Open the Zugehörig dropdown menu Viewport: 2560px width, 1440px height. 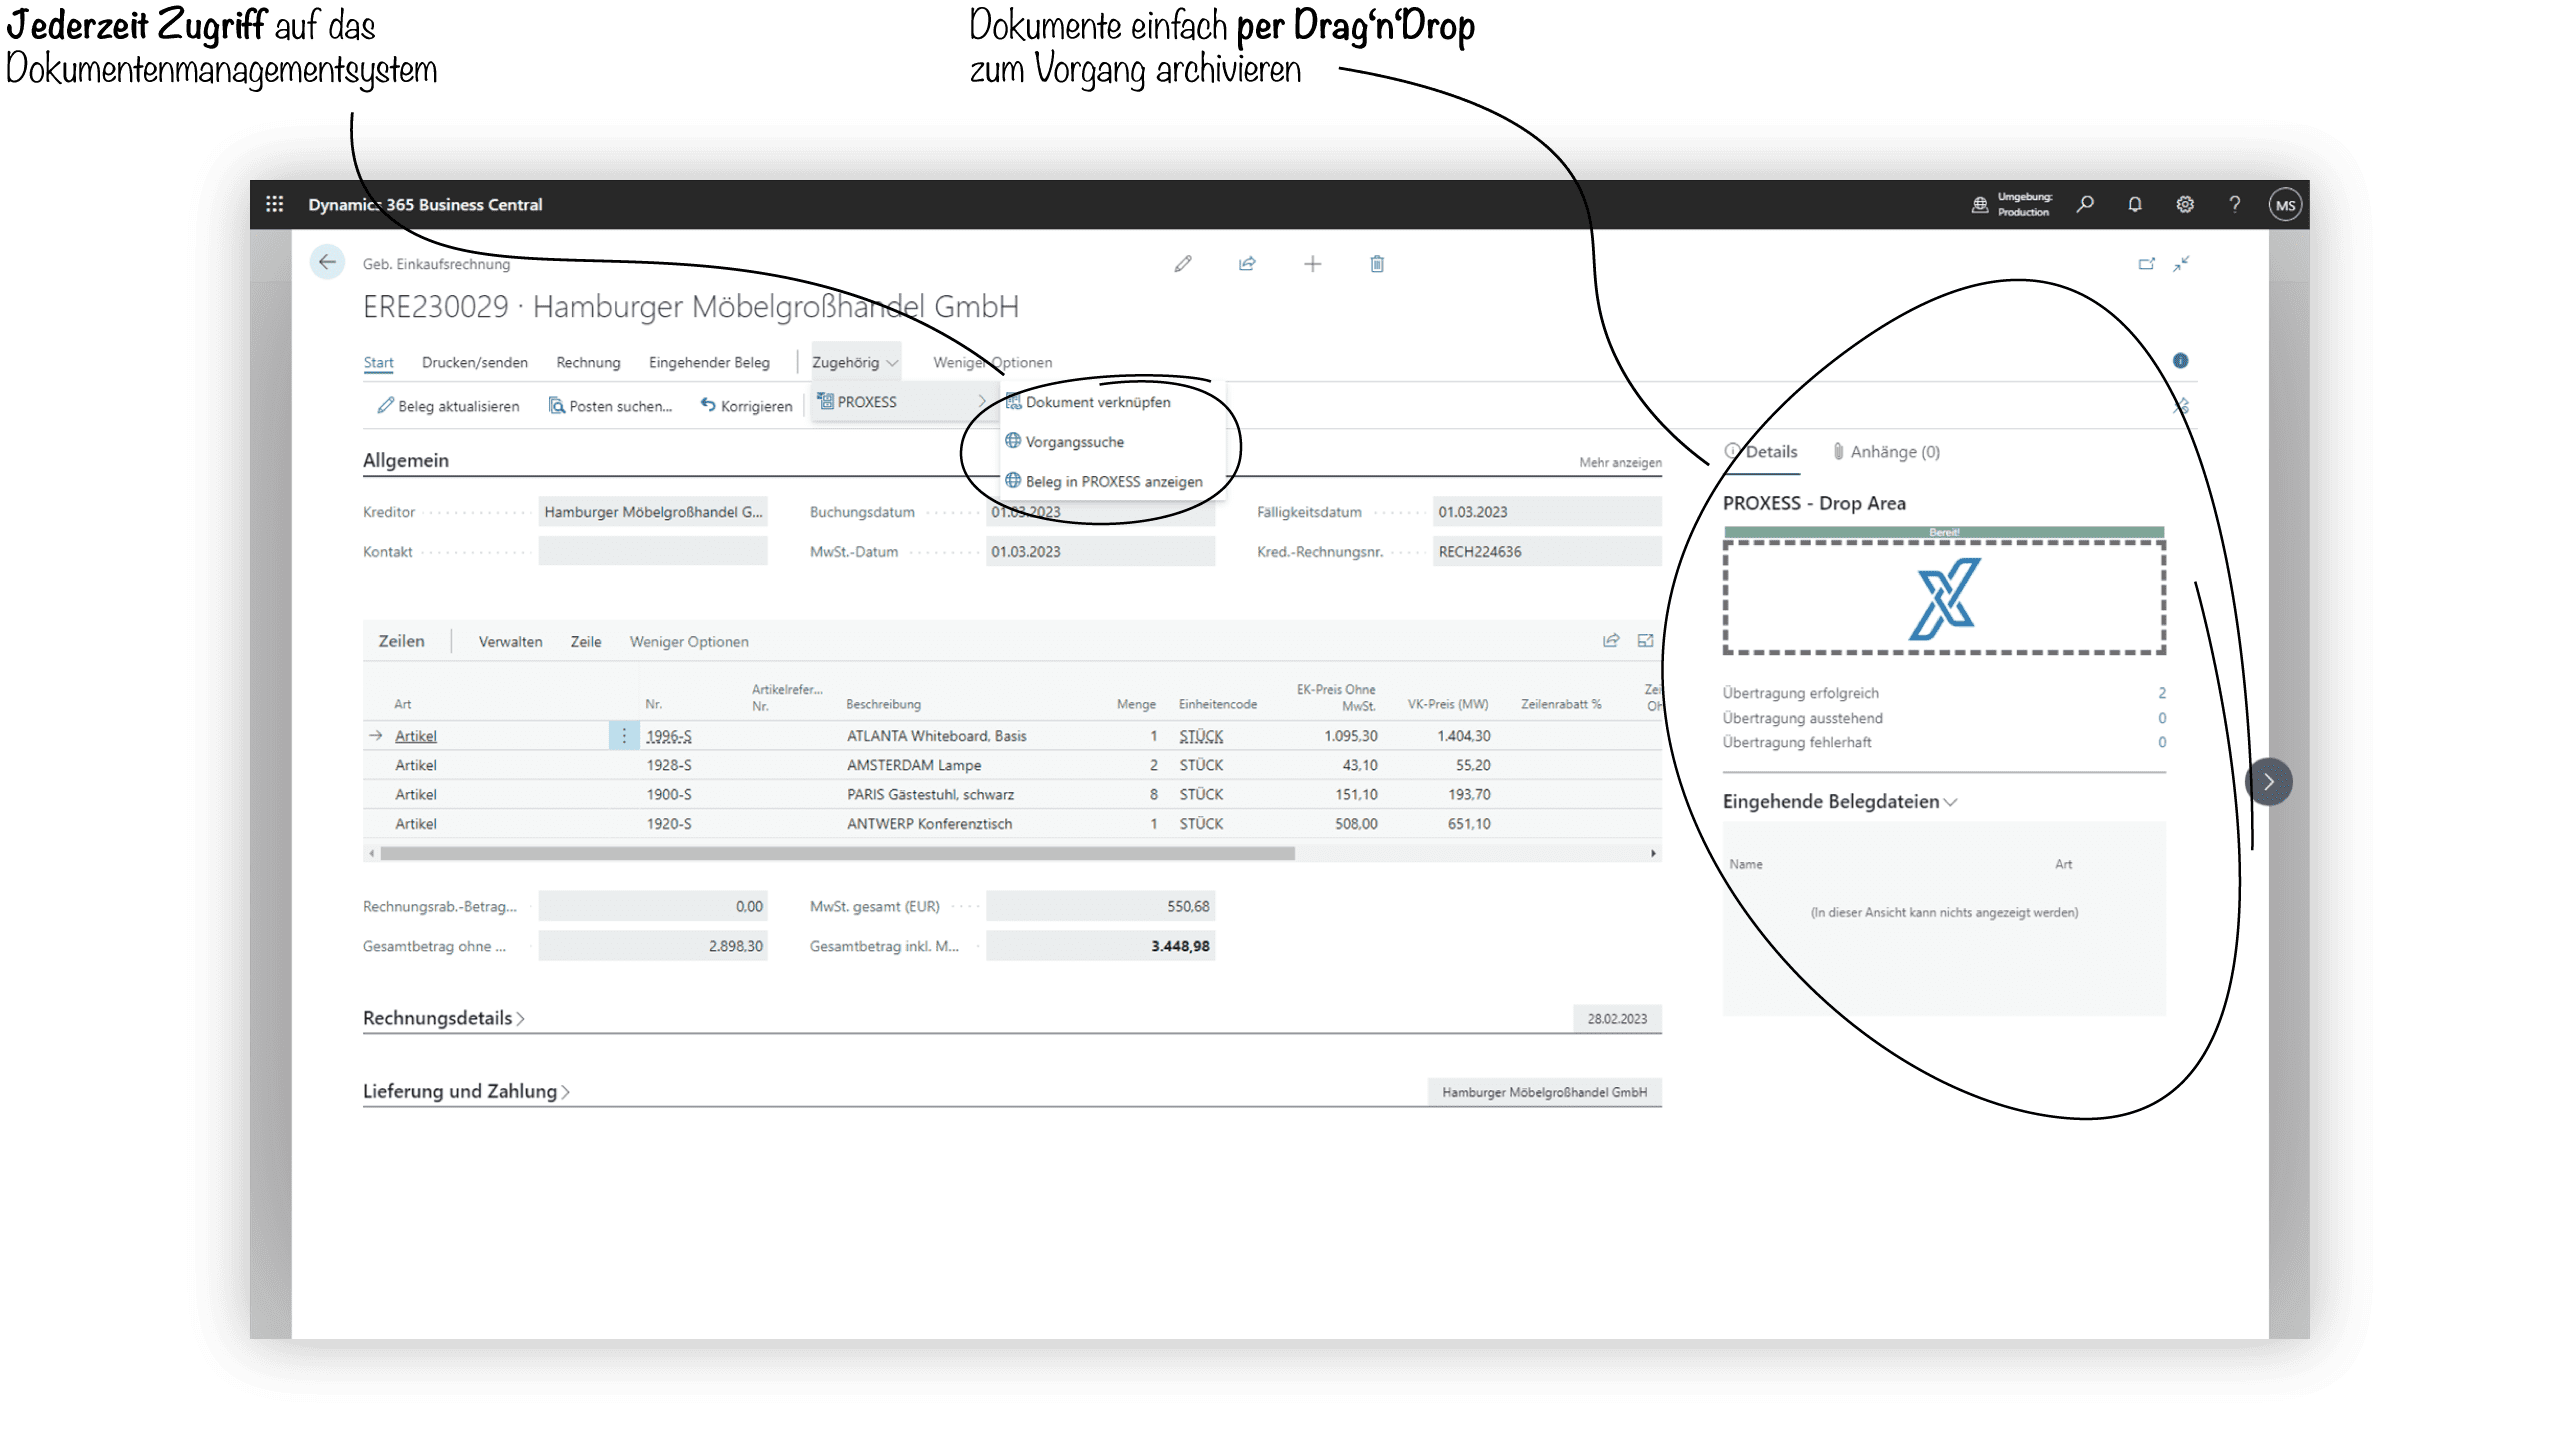[855, 362]
